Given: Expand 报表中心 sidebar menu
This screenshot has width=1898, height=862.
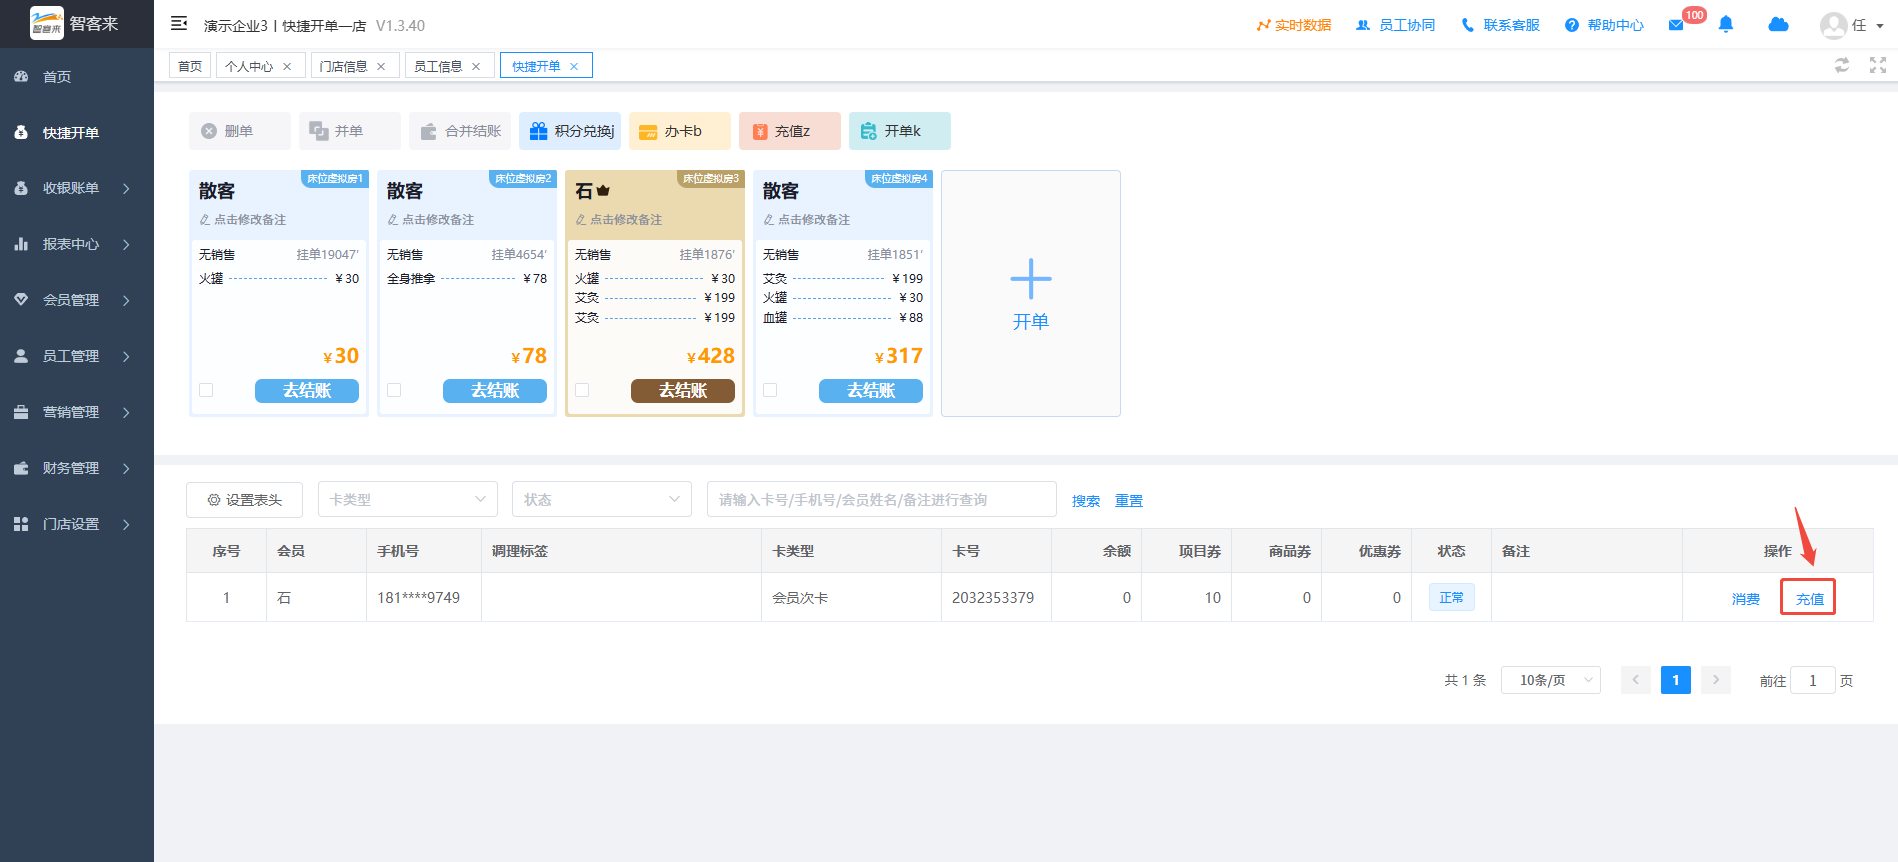Looking at the screenshot, I should point(77,244).
